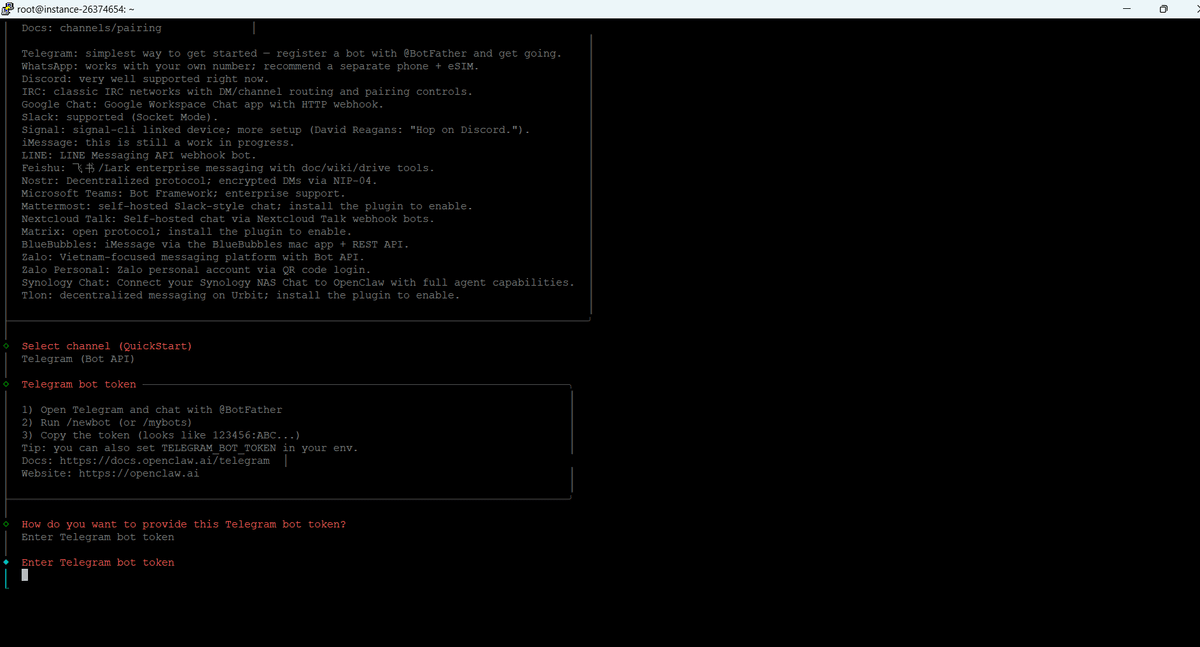Click the blinking cursor at token input
Screen dimensions: 1200x647
(x=25, y=575)
